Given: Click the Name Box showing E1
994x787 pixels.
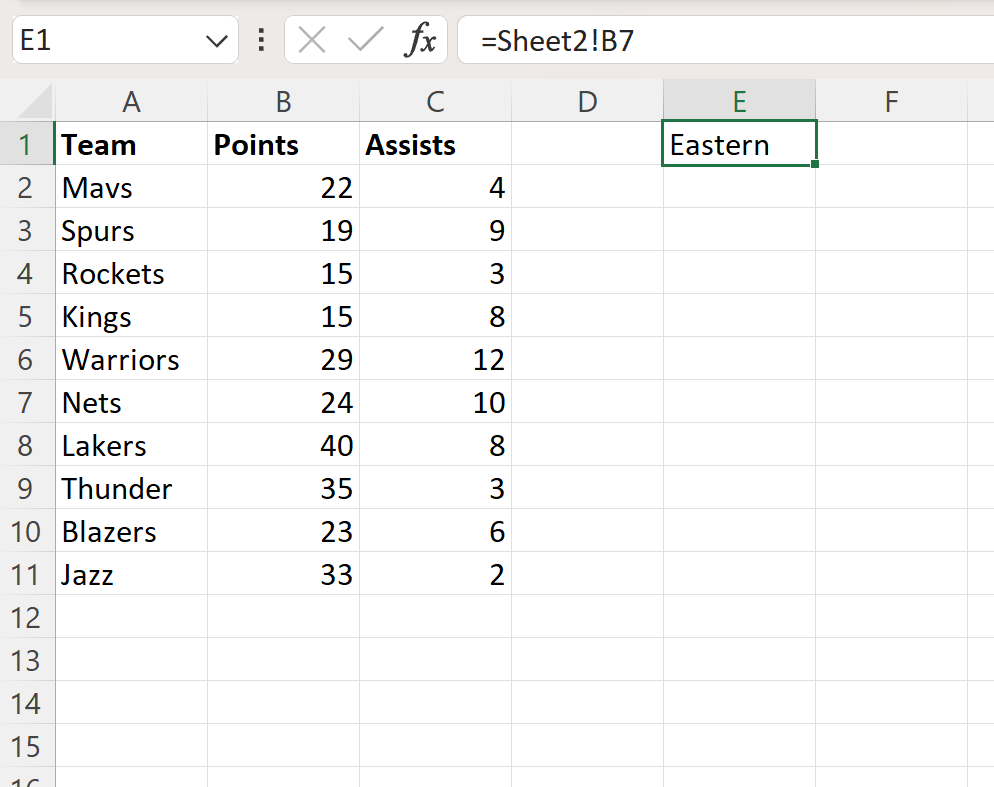Looking at the screenshot, I should click(110, 40).
